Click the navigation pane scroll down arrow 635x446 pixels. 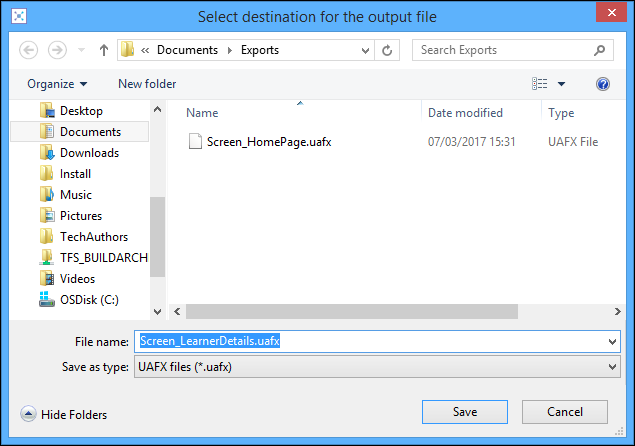point(158,312)
